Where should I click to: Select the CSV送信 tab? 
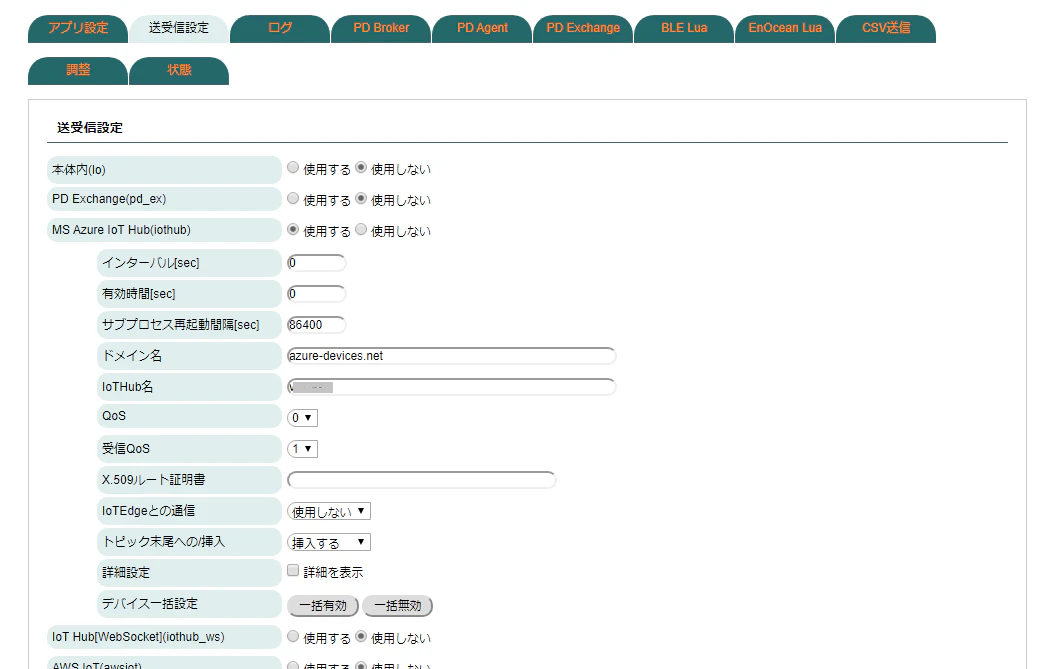click(886, 29)
